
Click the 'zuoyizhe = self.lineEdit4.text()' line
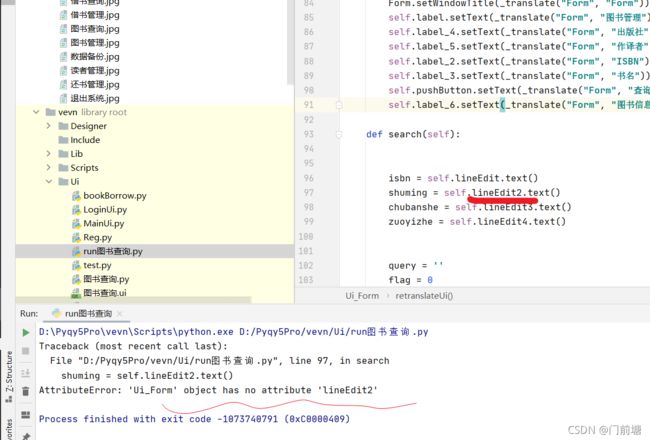tap(477, 222)
